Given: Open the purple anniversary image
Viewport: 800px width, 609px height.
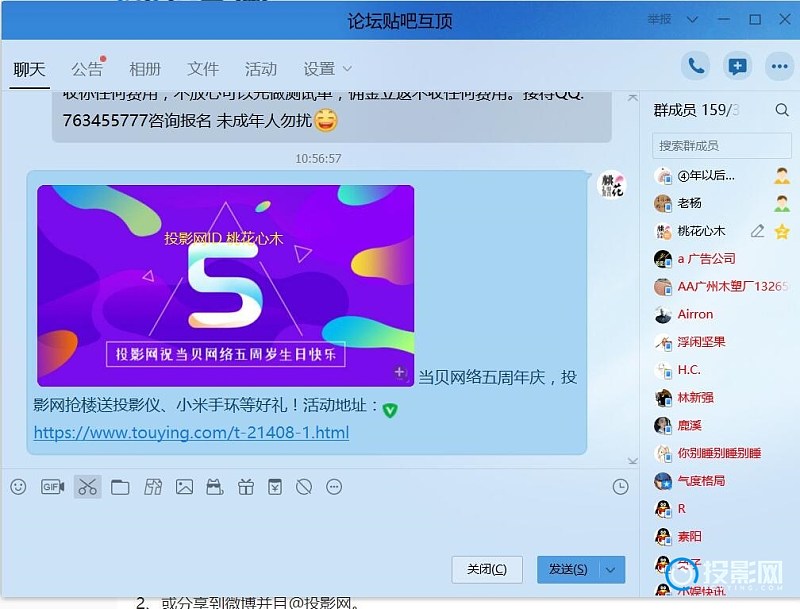Looking at the screenshot, I should [x=226, y=286].
